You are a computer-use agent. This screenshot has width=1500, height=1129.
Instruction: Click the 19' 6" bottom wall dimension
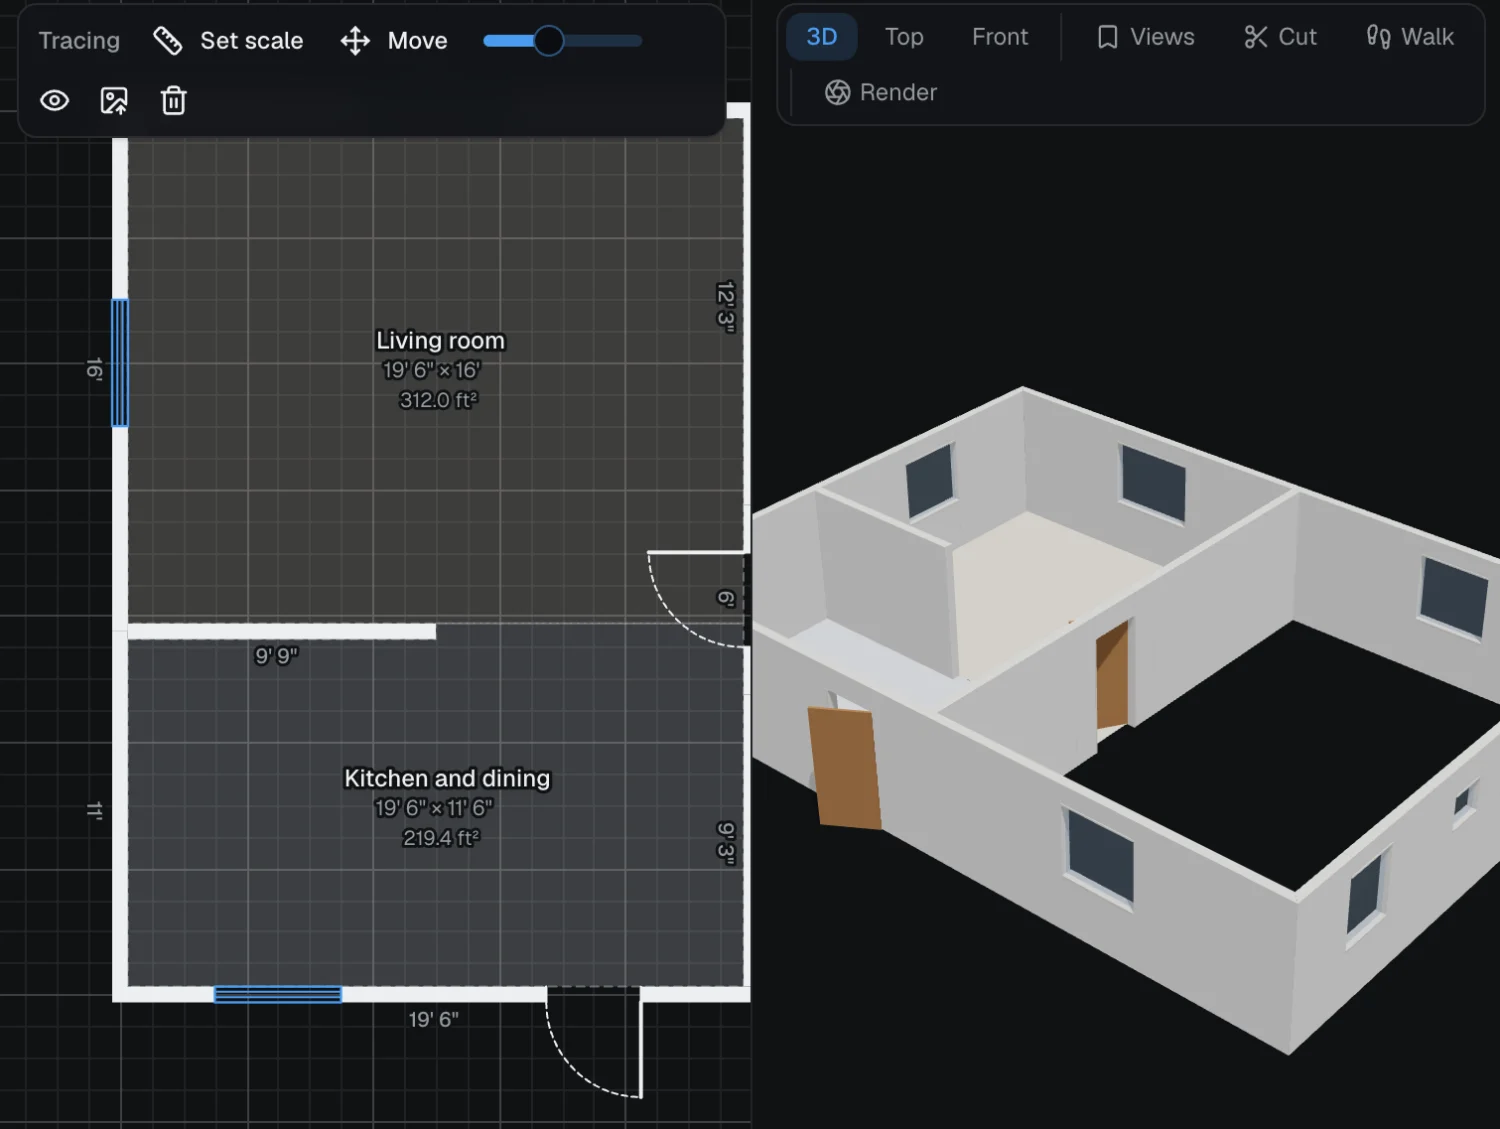(x=433, y=1019)
